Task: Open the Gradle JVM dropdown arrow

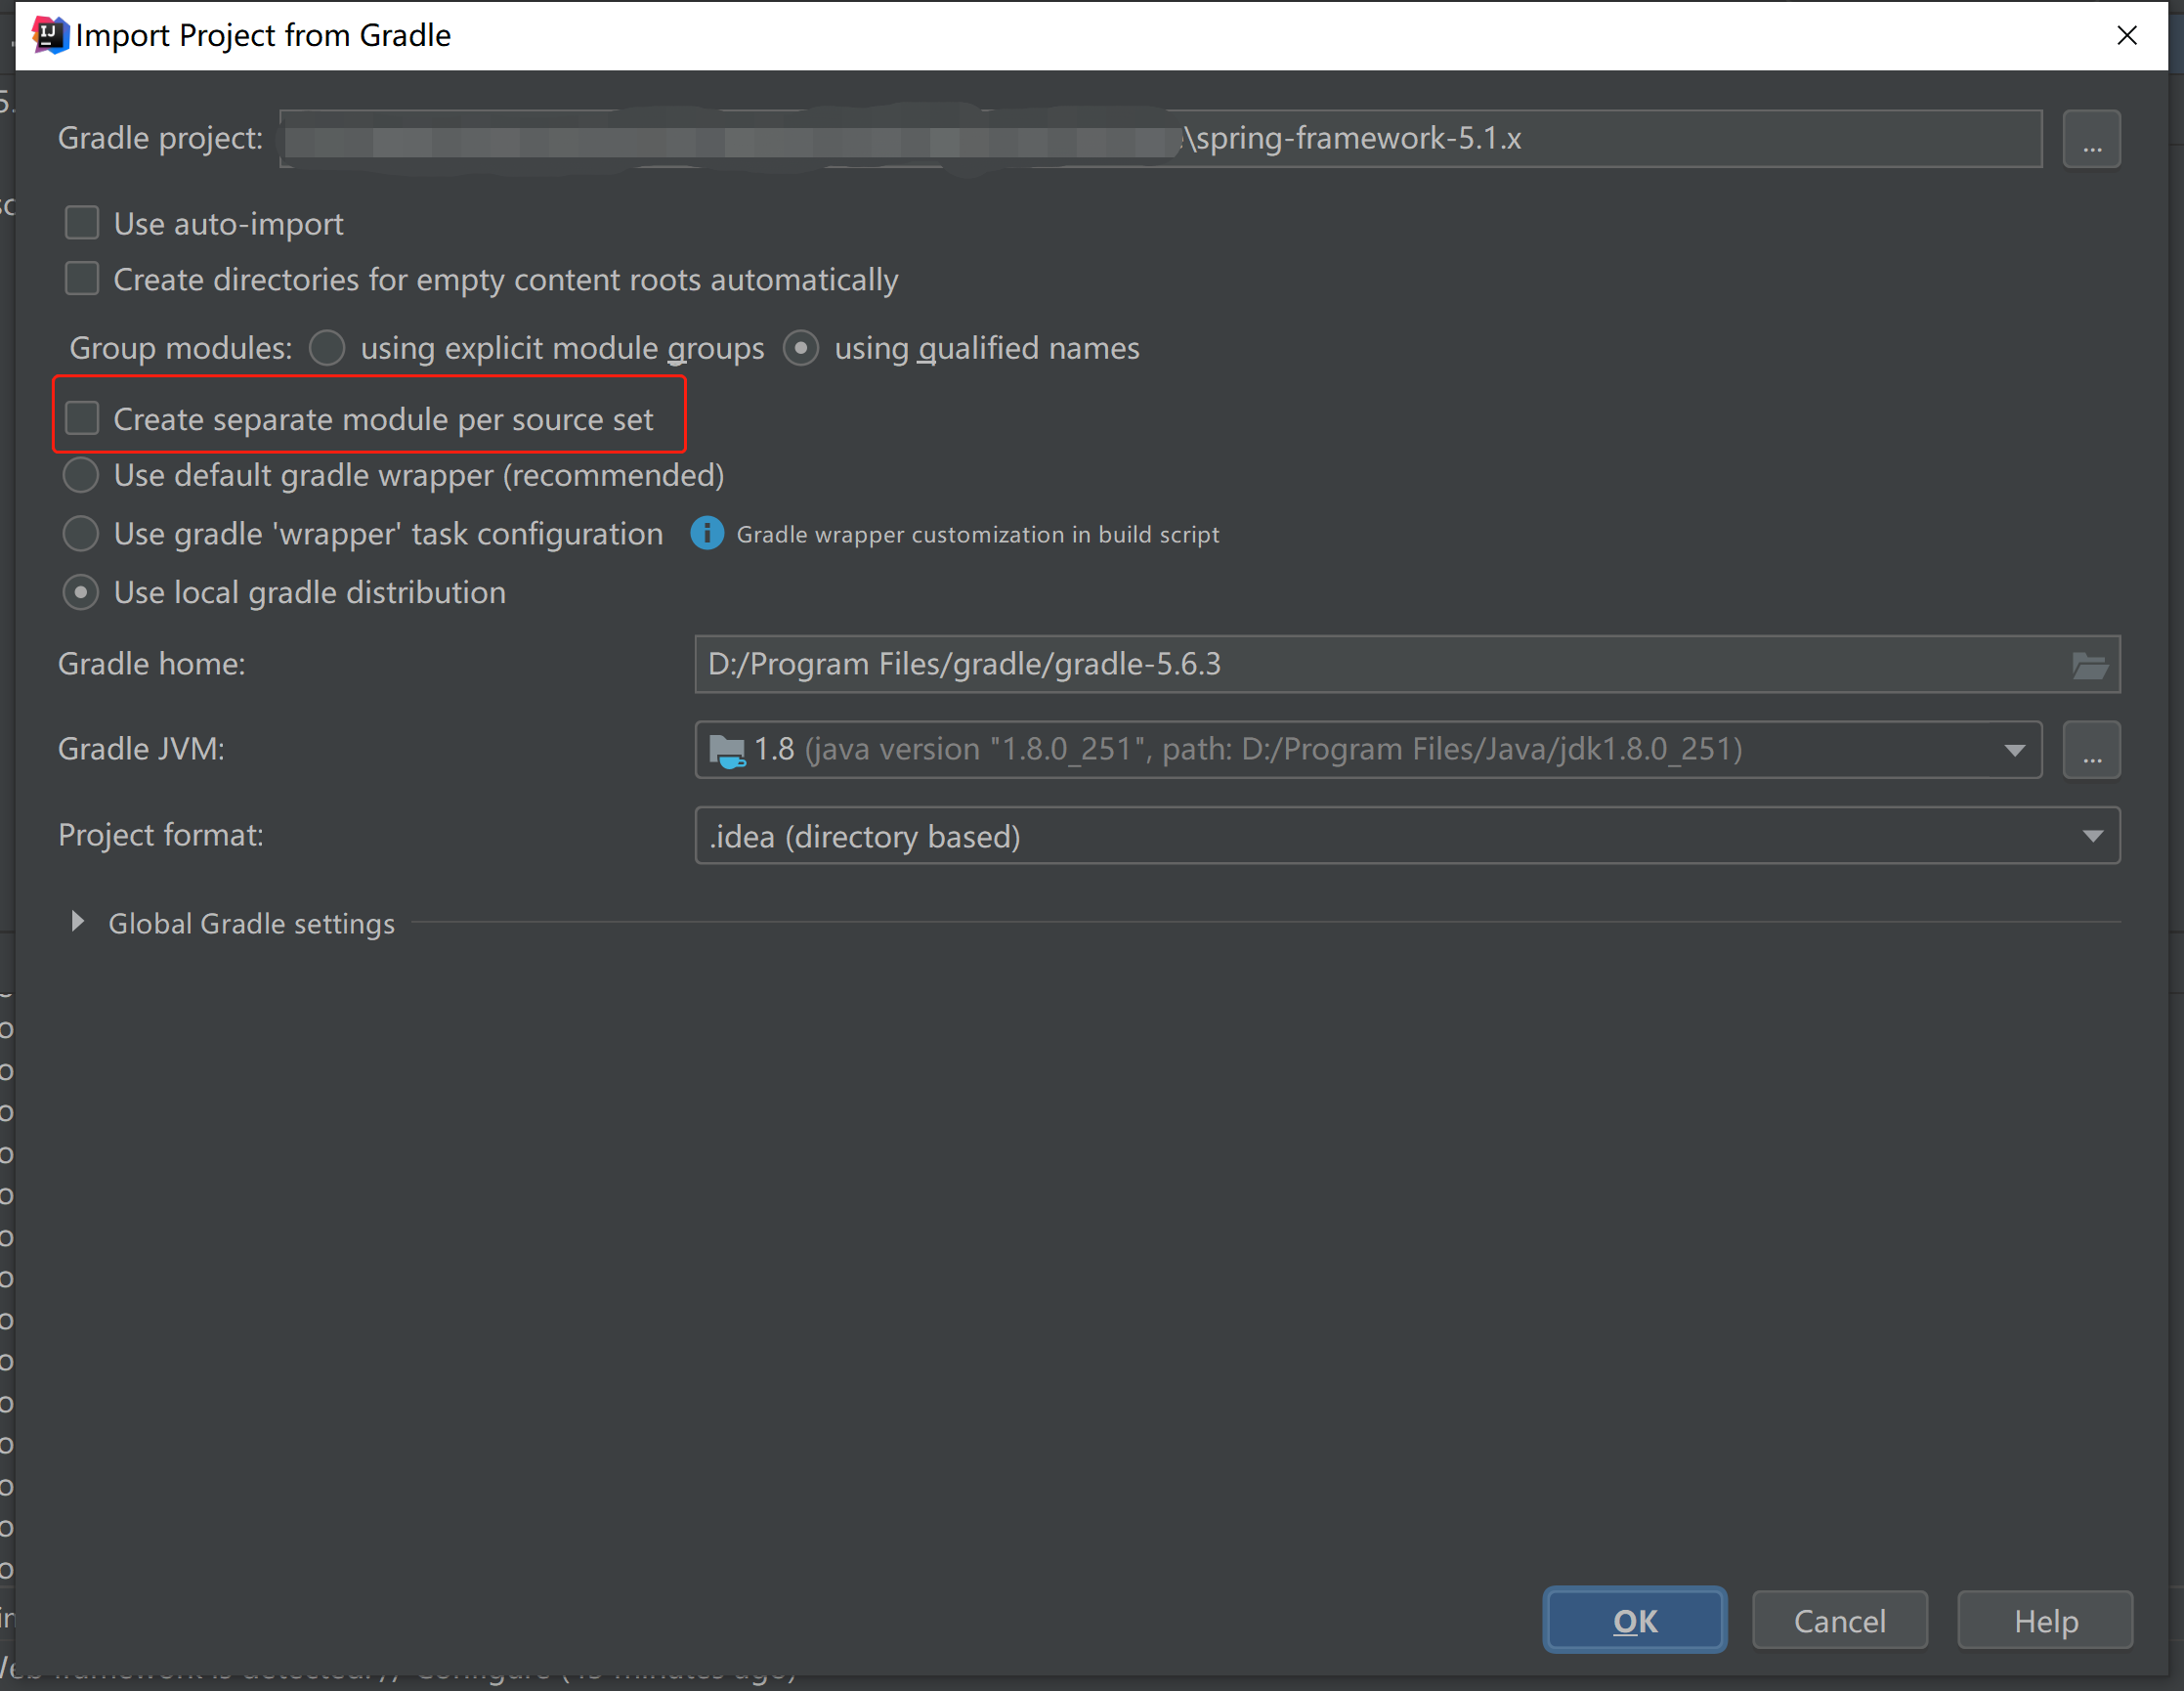Action: tap(2014, 750)
